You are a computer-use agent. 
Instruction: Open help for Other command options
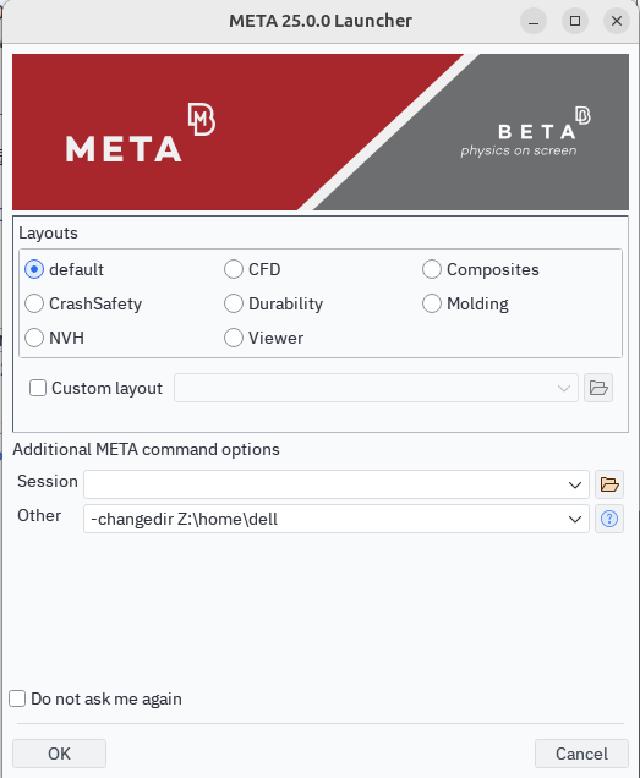coord(609,519)
